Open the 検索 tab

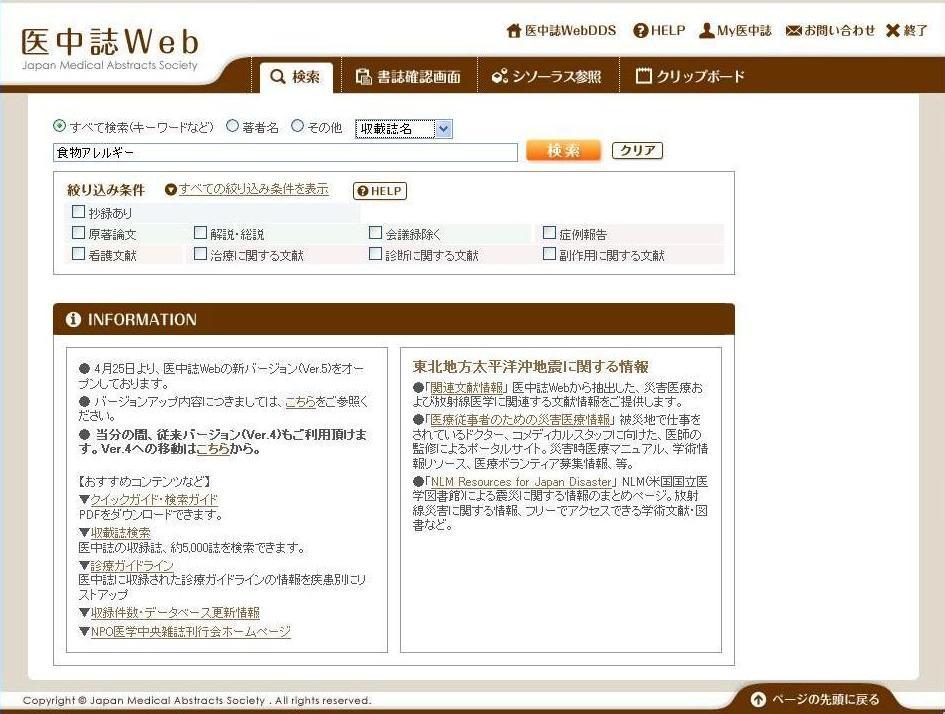(x=296, y=77)
